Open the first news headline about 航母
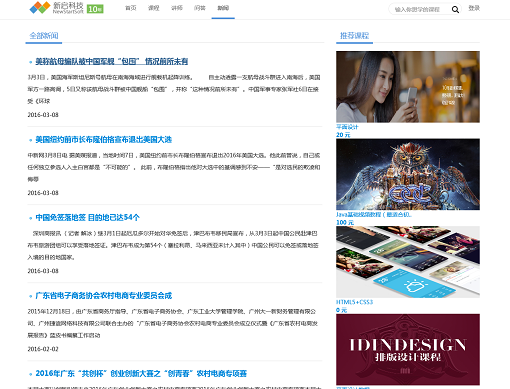This screenshot has width=510, height=389. (x=112, y=61)
